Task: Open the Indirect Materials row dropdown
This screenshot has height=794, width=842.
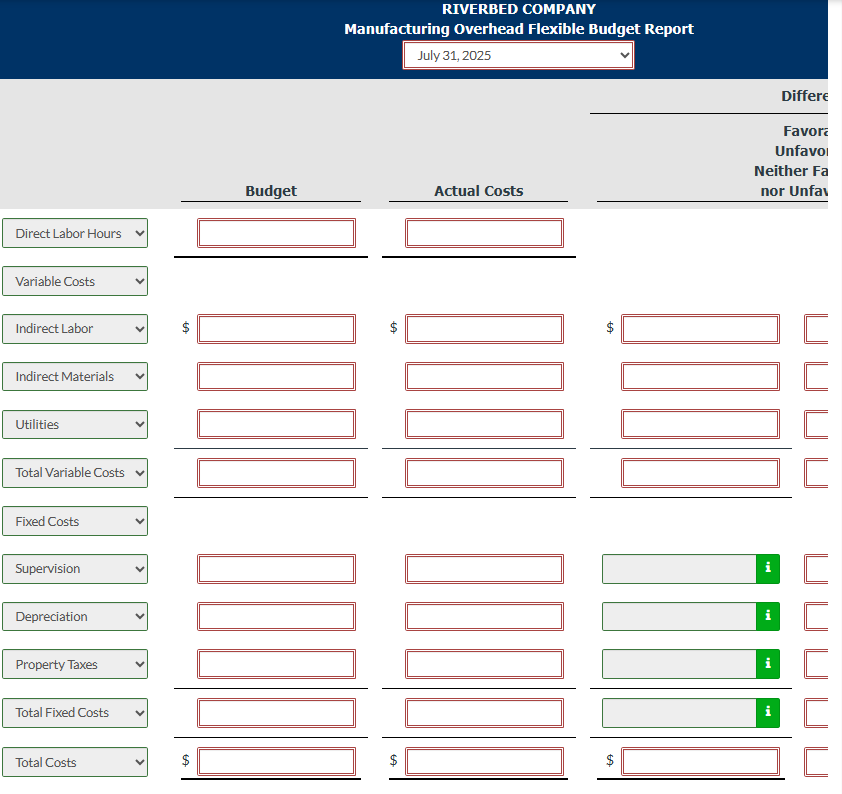Action: 75,376
